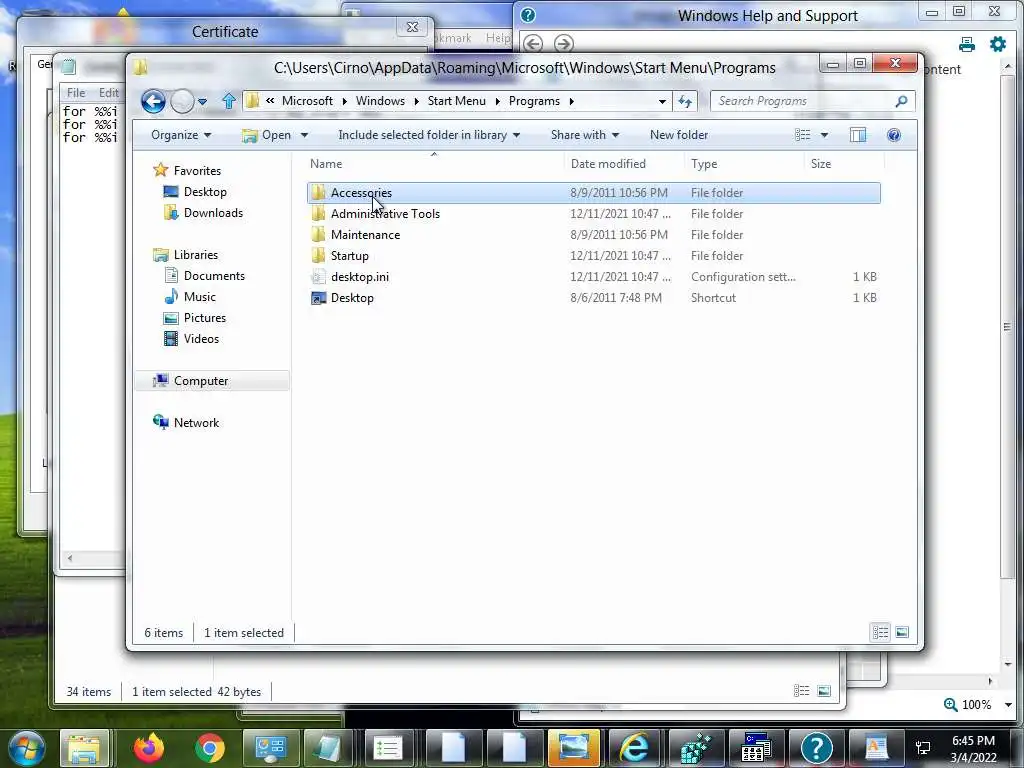Click Help and Support taskbar icon
This screenshot has width=1024, height=768.
pos(816,748)
